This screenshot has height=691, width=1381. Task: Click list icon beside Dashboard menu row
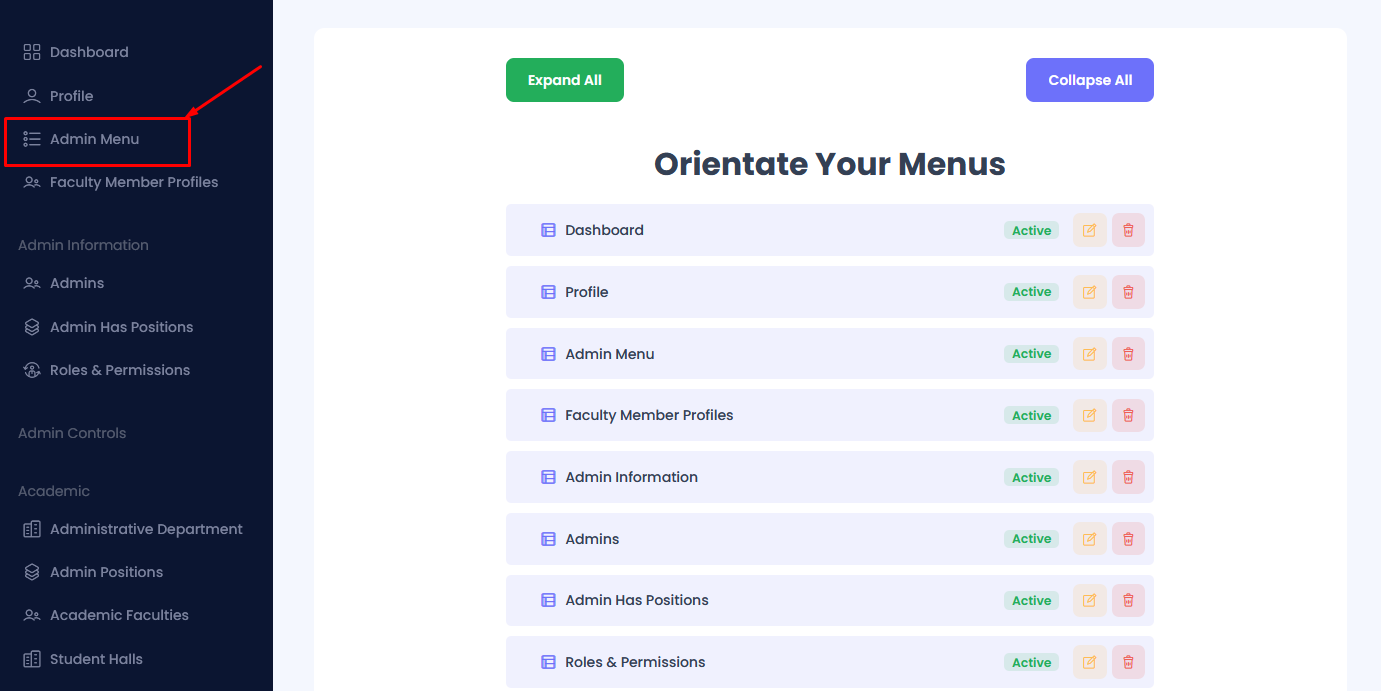(548, 230)
